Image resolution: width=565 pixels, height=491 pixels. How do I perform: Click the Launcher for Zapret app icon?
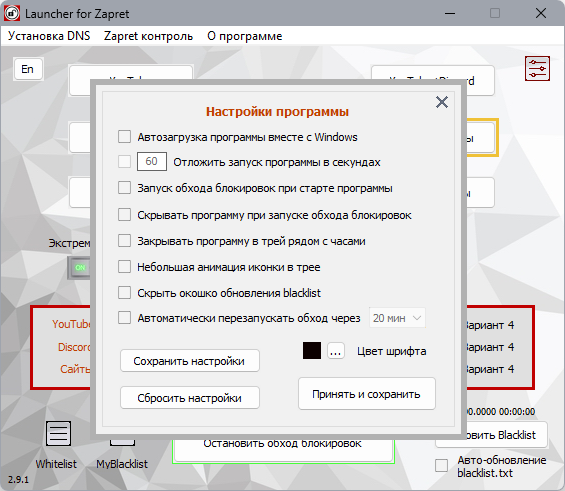12,14
